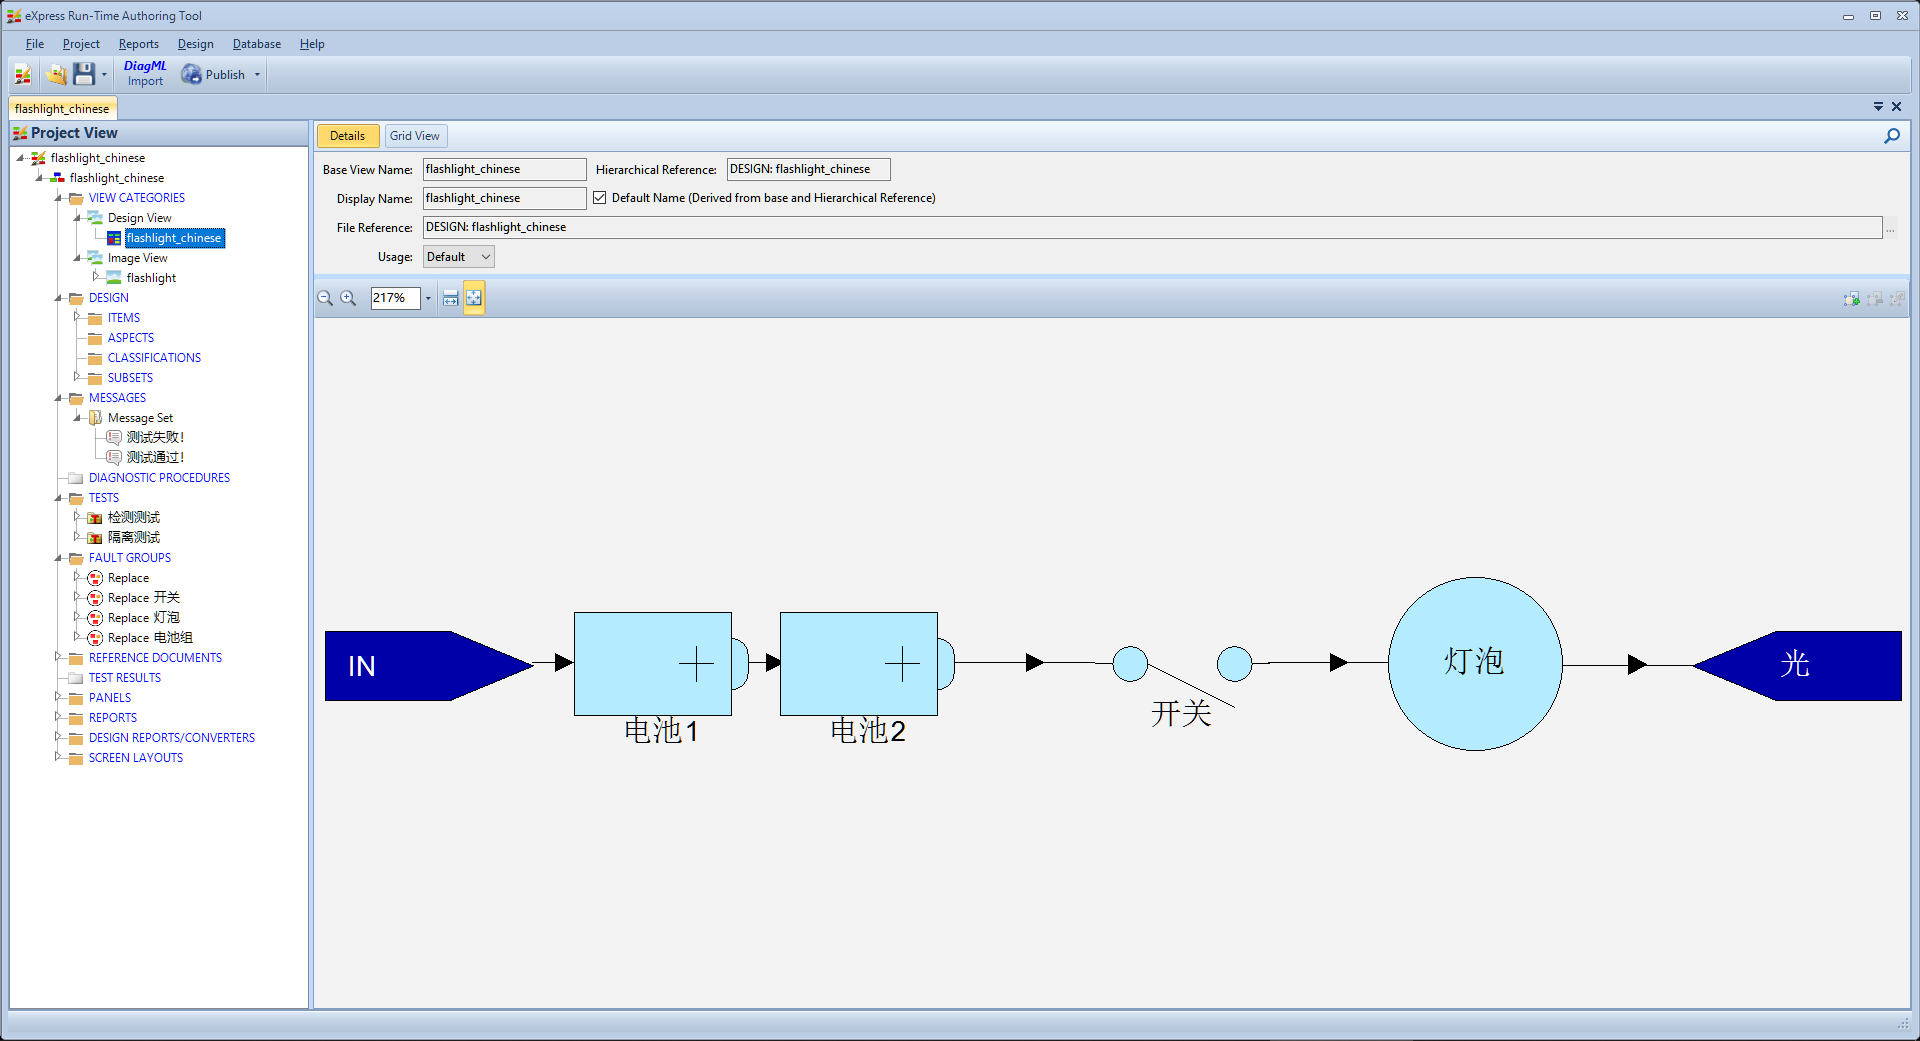Click the search magnifier icon in details panel
This screenshot has height=1041, width=1920.
pos(1892,136)
